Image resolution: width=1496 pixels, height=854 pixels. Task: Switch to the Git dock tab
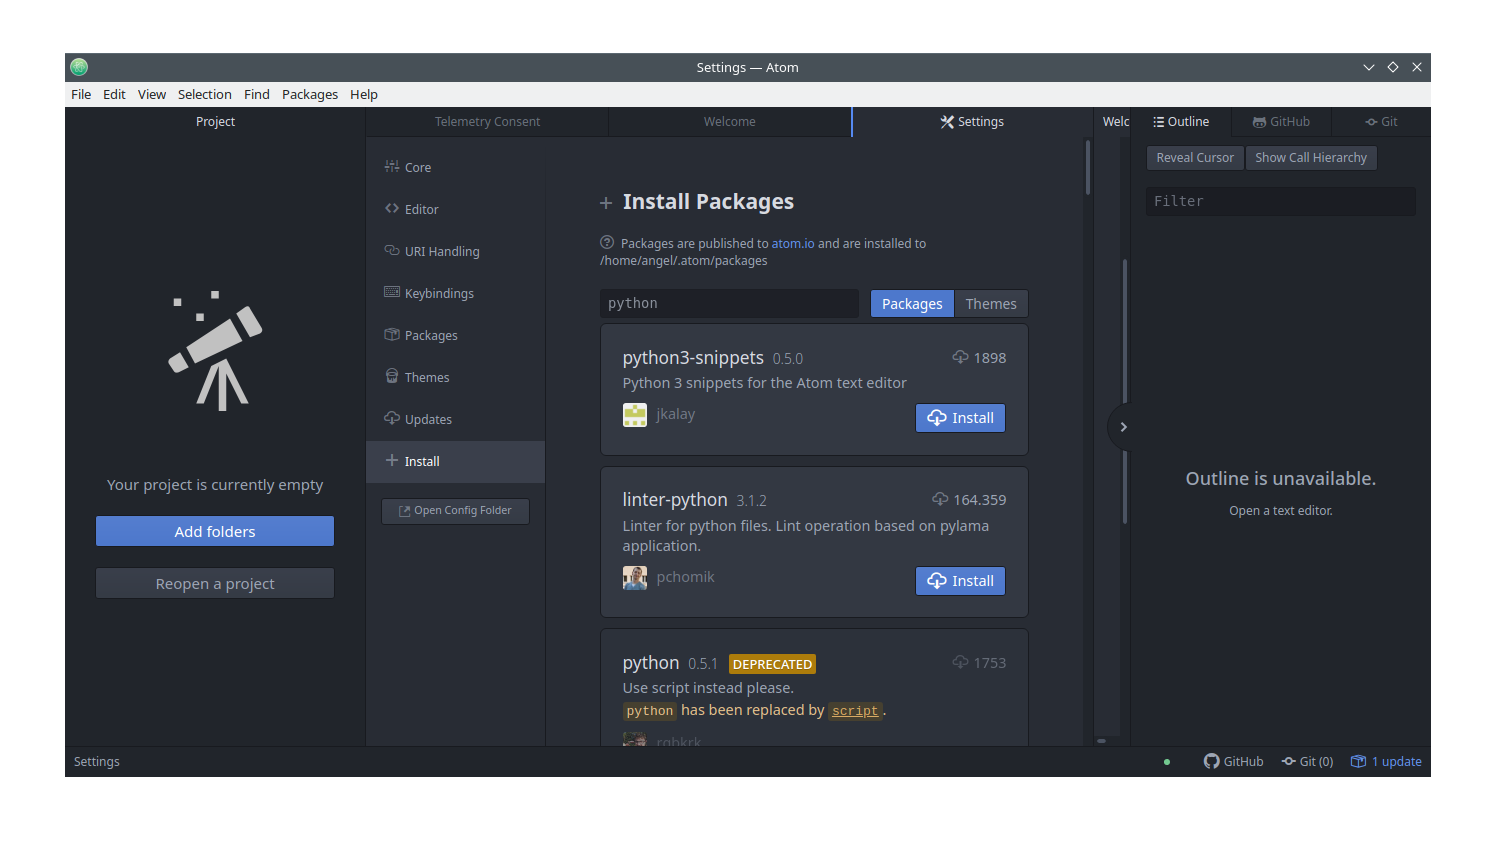1381,122
